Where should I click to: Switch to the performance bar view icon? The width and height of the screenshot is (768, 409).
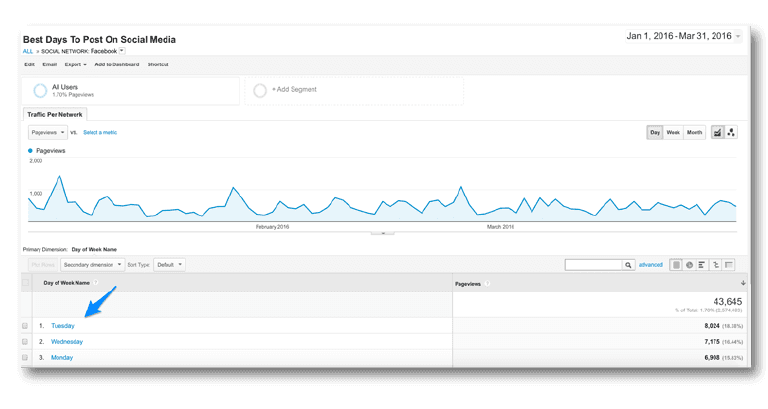(x=702, y=265)
